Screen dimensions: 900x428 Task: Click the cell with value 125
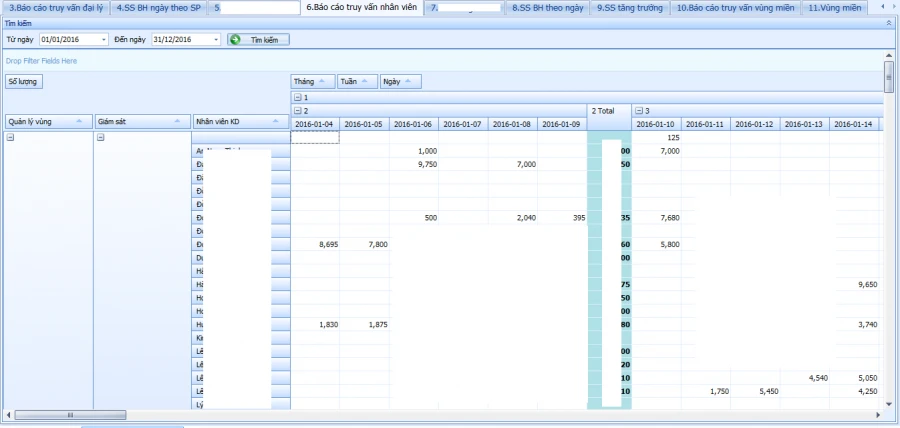point(656,138)
